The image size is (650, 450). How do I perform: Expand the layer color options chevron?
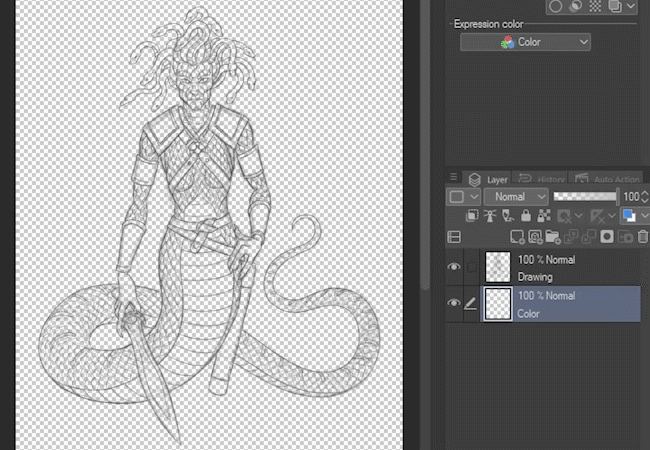(644, 216)
